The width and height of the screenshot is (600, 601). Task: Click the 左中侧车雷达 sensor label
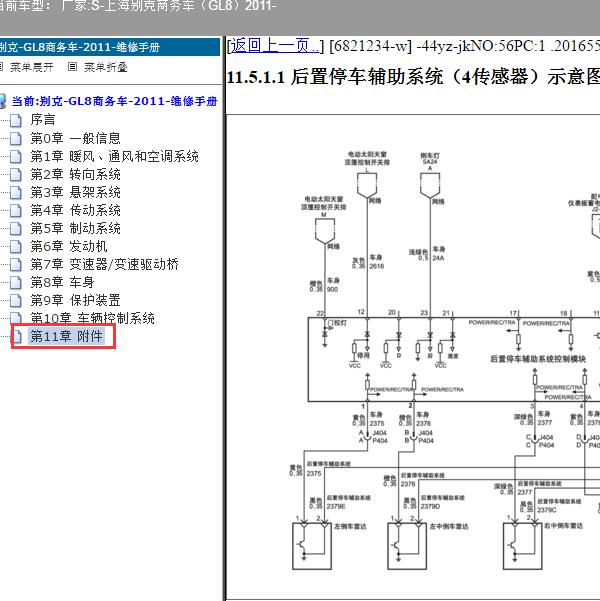tap(449, 527)
